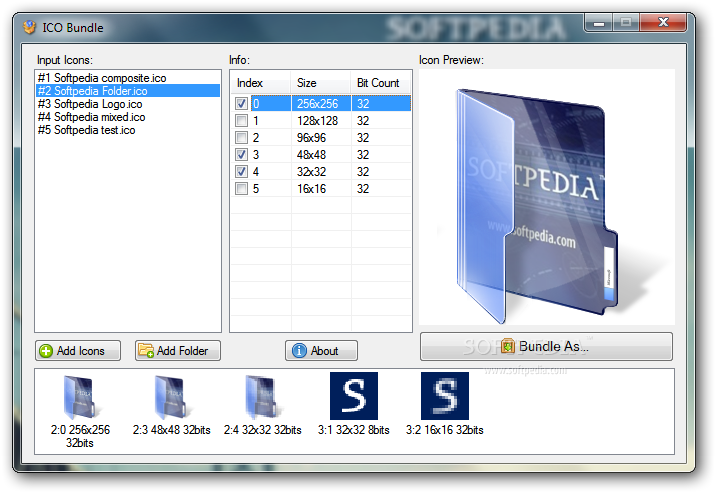Click the 256x256 size cell
The height and width of the screenshot is (493, 716).
321,104
